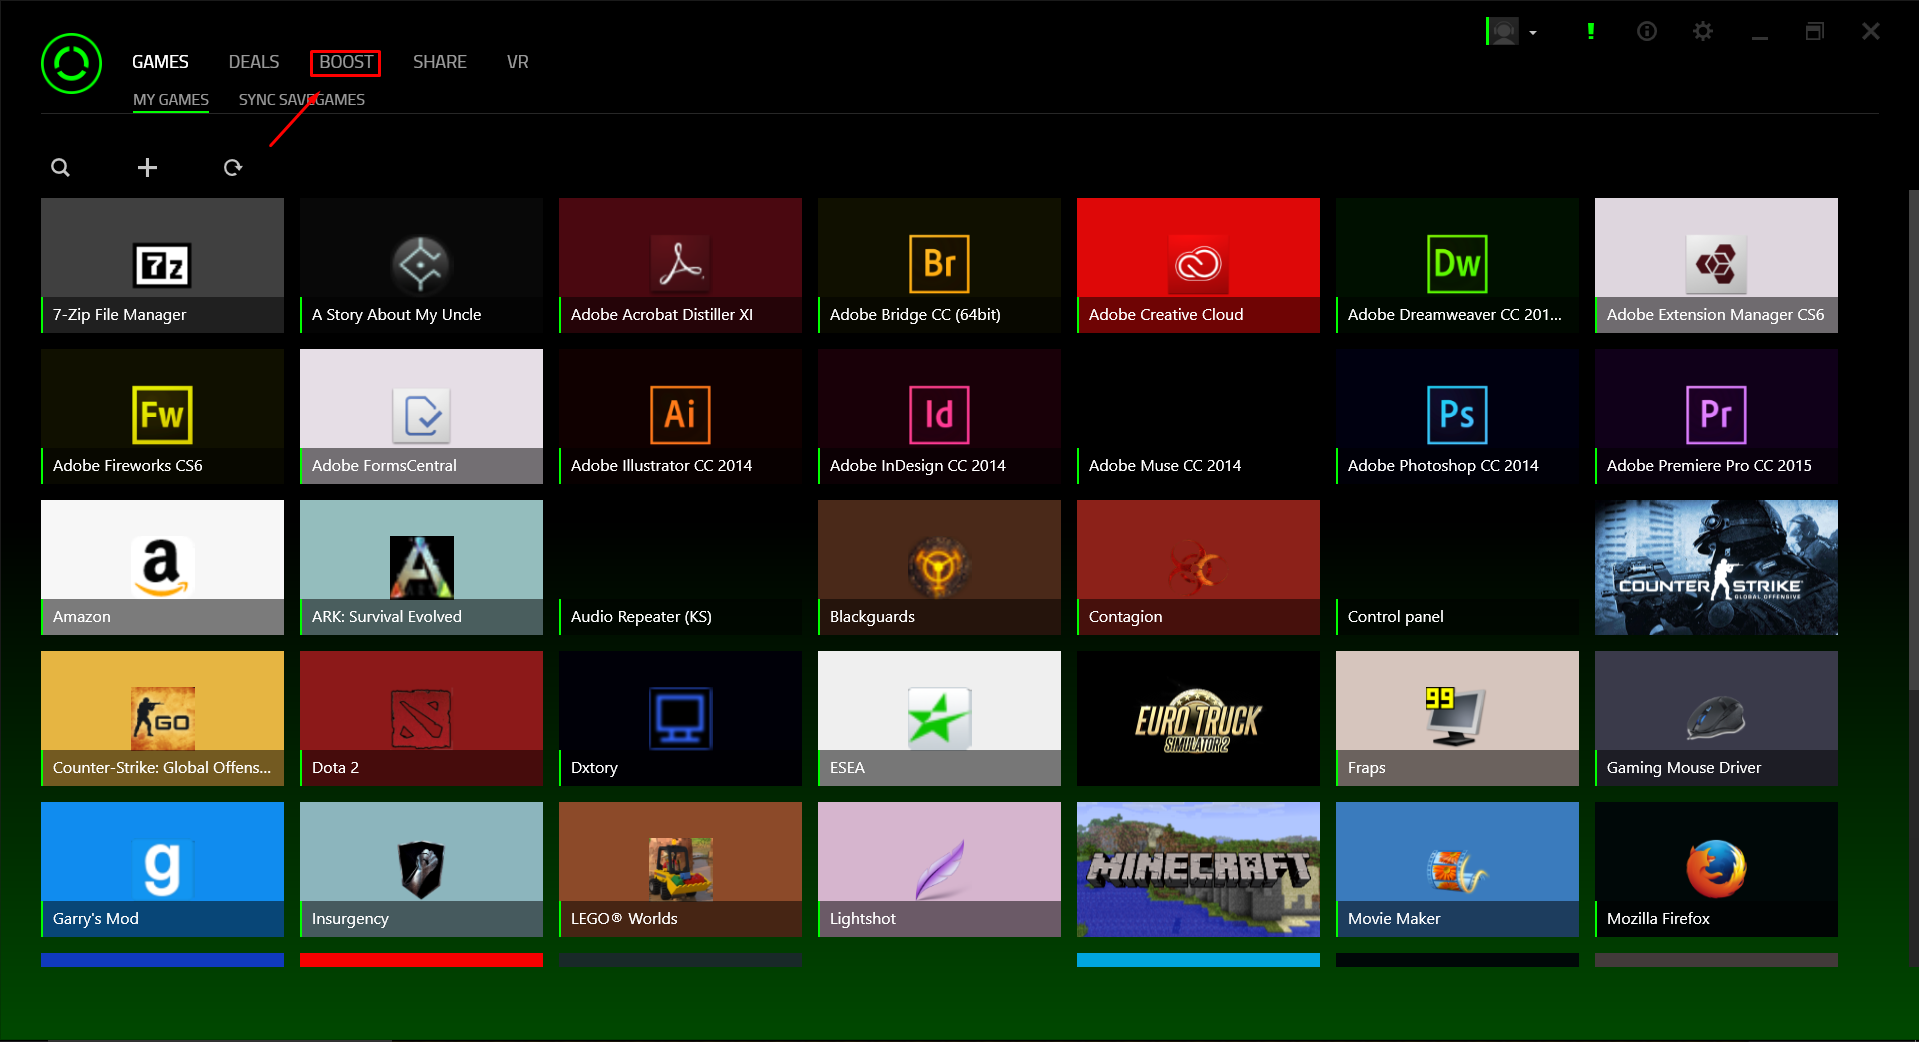Add a game with the plus icon
The image size is (1919, 1042).
pos(147,167)
